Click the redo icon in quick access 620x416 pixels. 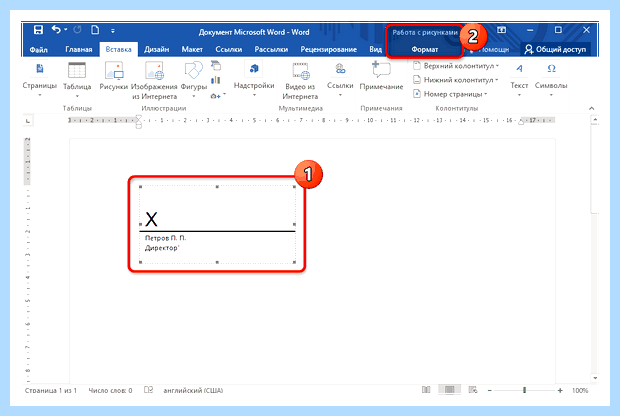point(78,30)
